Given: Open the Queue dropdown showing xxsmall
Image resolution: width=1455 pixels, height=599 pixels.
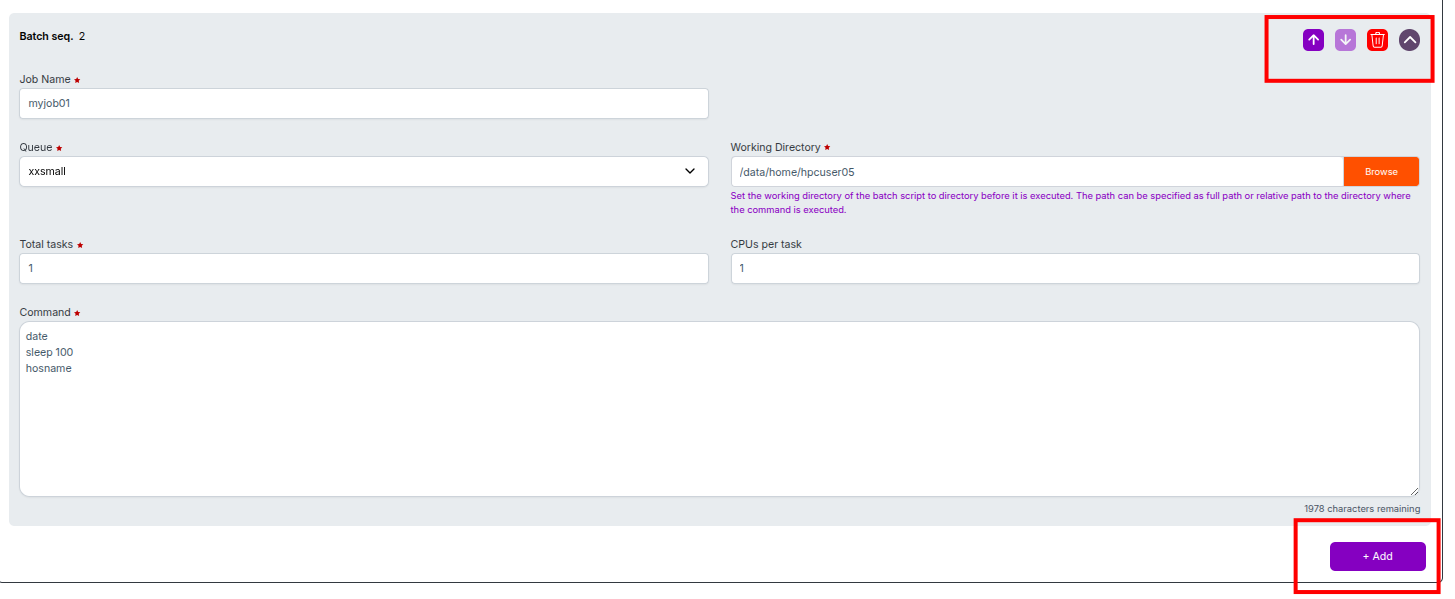Looking at the screenshot, I should [364, 171].
